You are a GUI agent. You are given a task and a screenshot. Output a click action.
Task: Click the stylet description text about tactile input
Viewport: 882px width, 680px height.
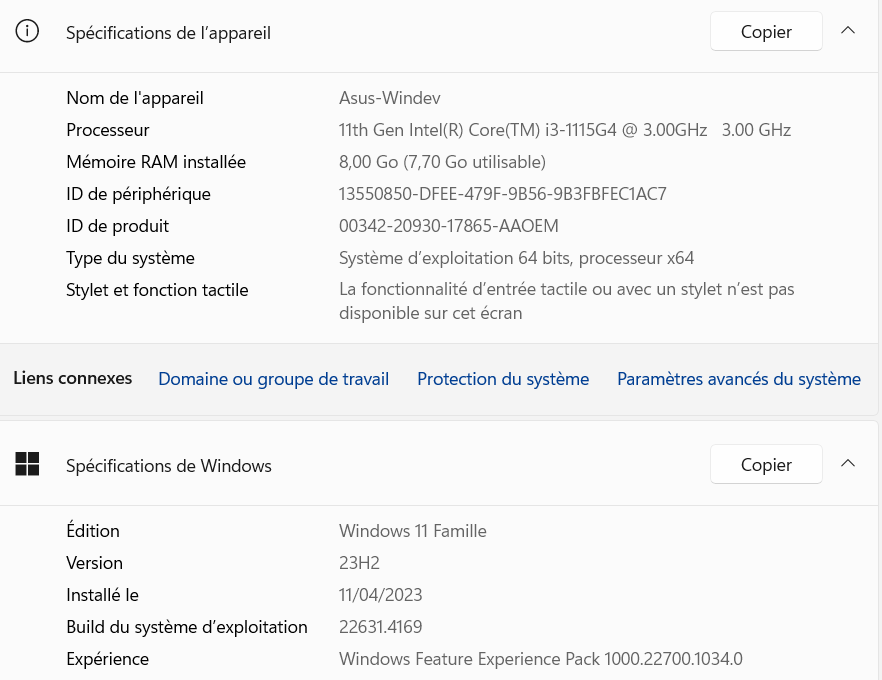tap(566, 301)
